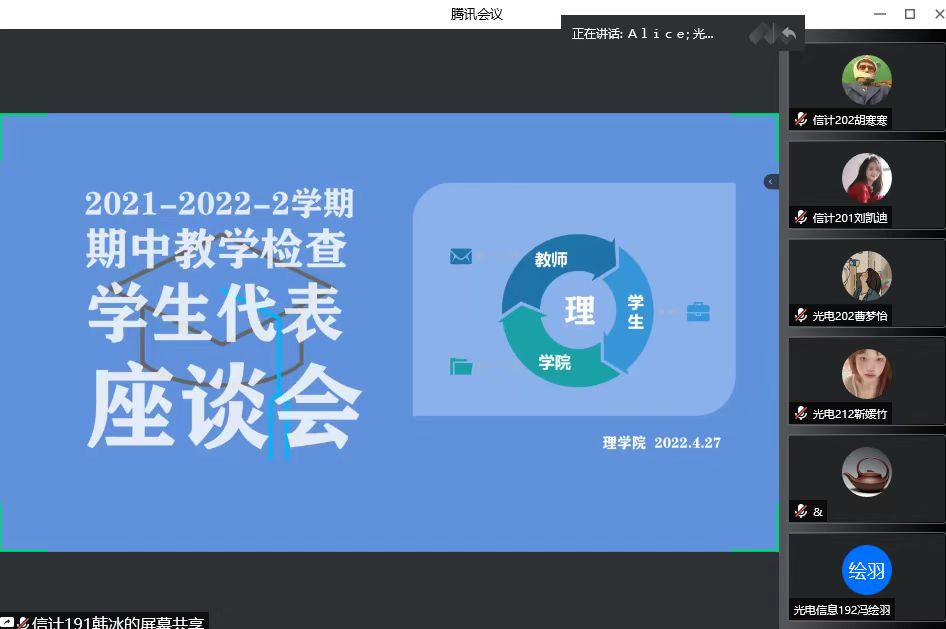Click the 光电信息192冯绘羽 name label
The height and width of the screenshot is (629, 946).
pyautogui.click(x=842, y=610)
